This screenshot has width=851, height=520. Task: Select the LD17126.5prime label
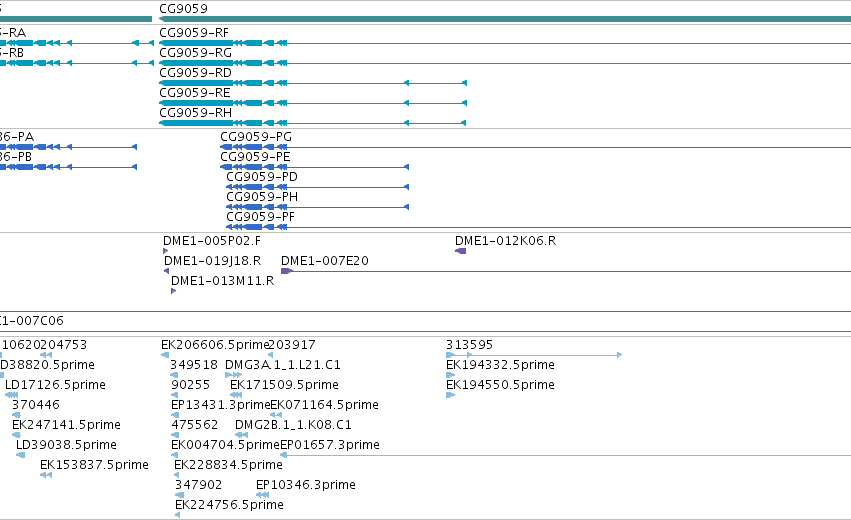(55, 385)
